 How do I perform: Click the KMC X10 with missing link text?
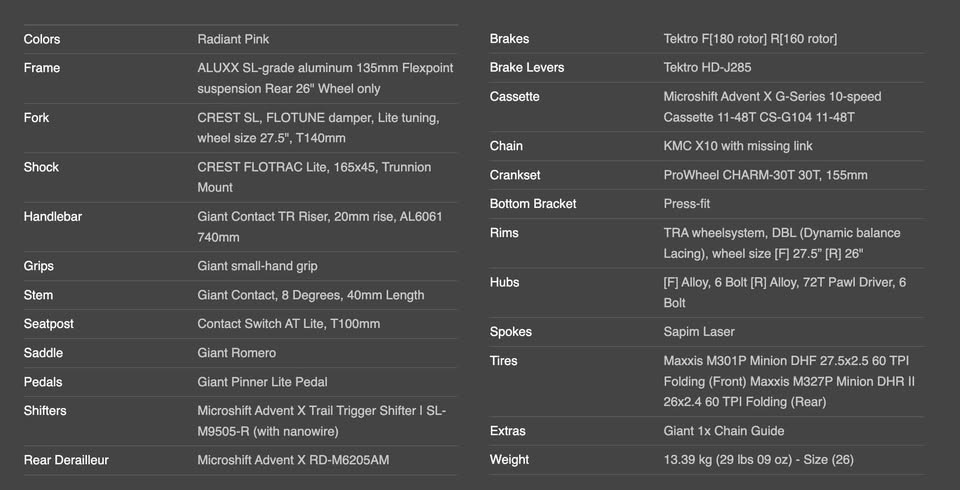[x=738, y=146]
